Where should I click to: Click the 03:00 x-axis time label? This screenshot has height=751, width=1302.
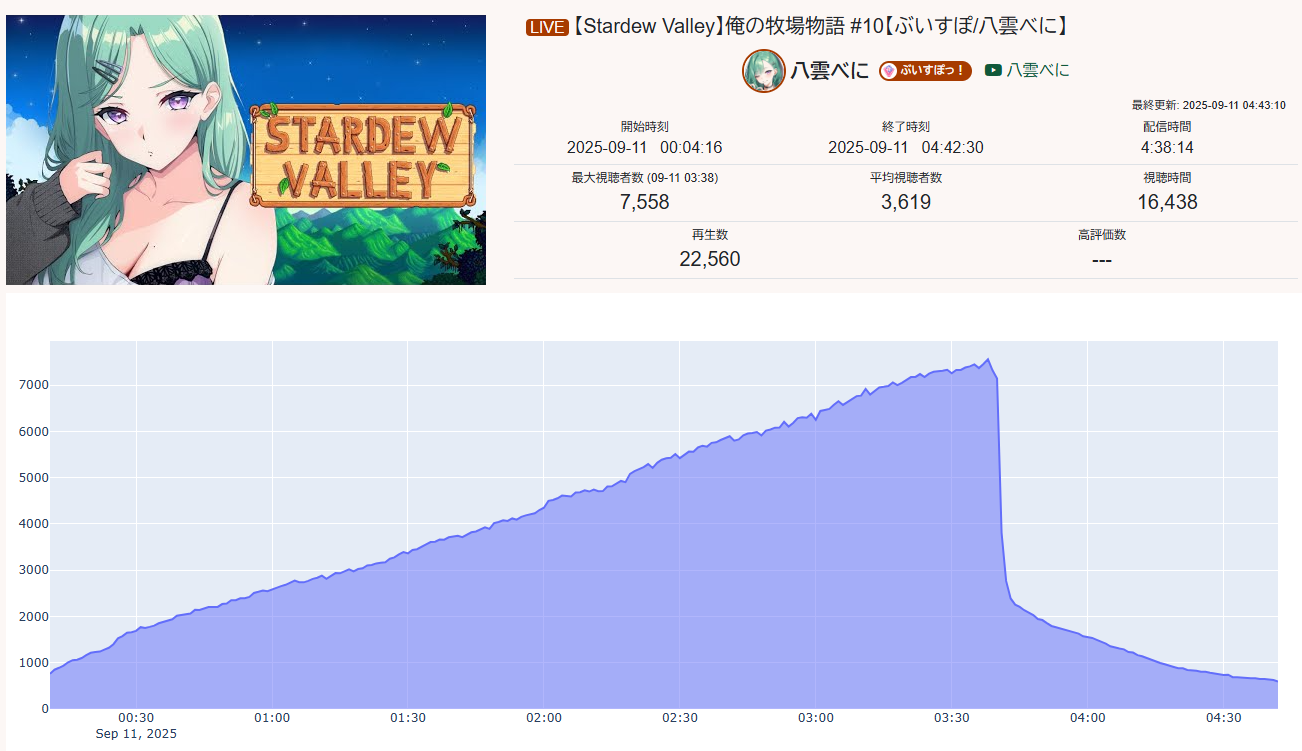click(x=816, y=718)
